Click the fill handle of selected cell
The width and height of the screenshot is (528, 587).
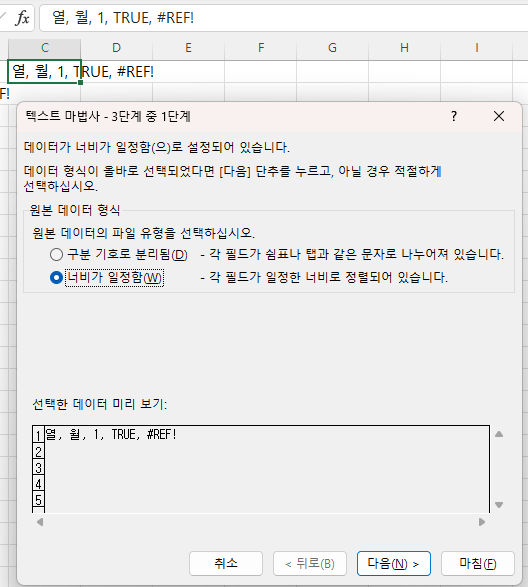pyautogui.click(x=81, y=83)
